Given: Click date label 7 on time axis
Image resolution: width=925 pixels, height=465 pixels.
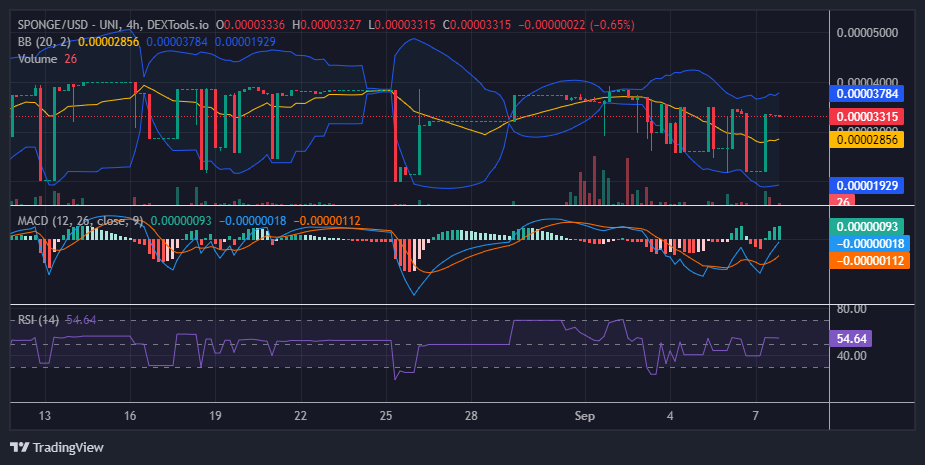Looking at the screenshot, I should pyautogui.click(x=755, y=415).
